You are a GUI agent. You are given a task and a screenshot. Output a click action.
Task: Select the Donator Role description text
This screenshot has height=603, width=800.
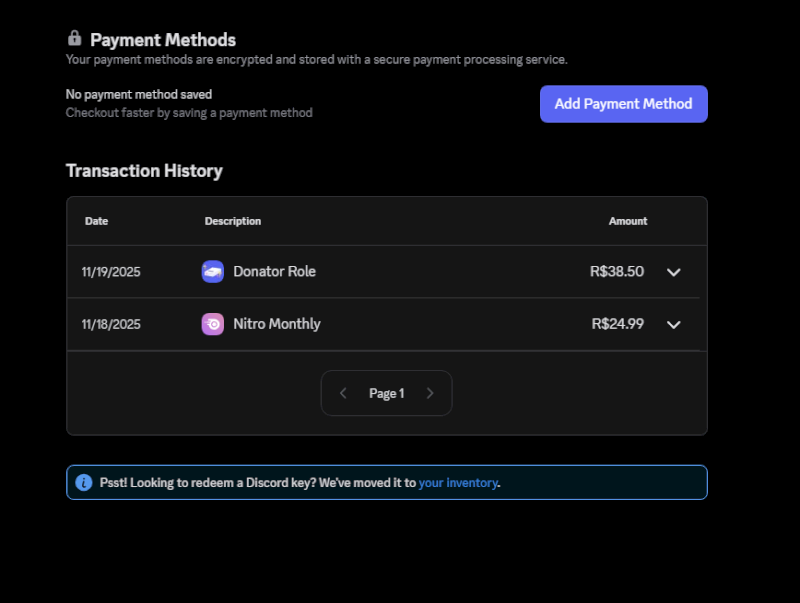click(x=274, y=271)
